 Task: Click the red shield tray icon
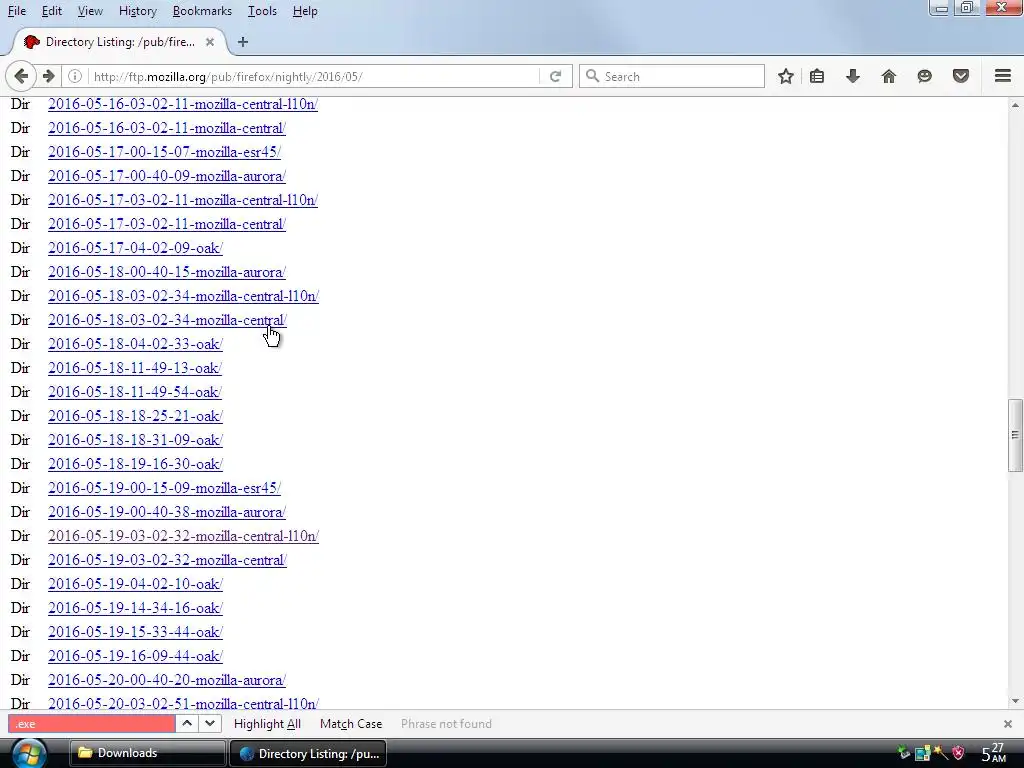coord(958,753)
